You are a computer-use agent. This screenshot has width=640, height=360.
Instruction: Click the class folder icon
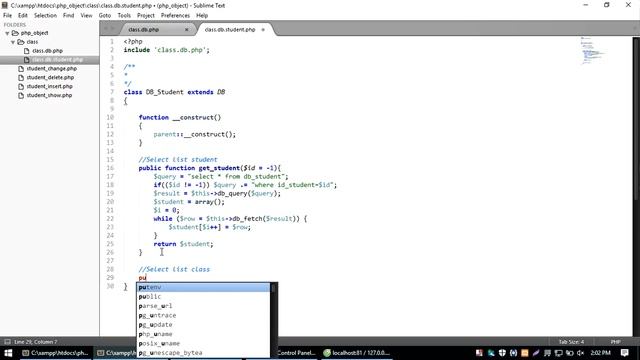pos(21,42)
